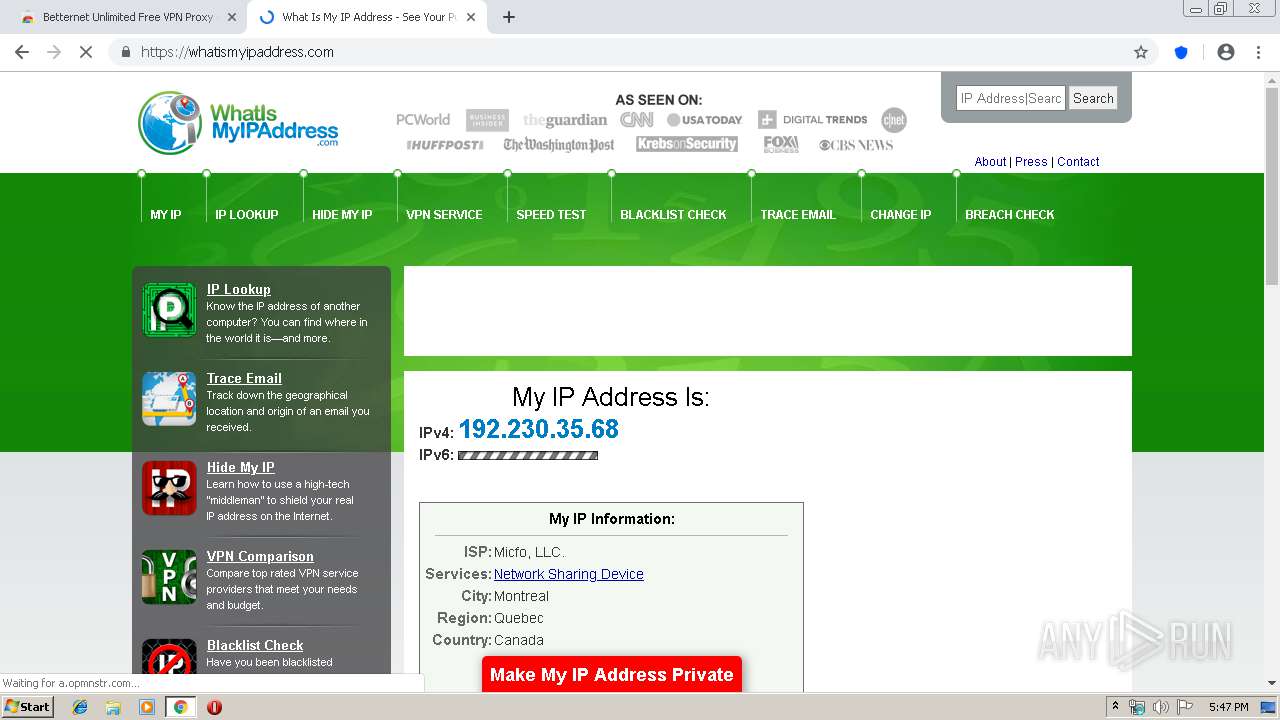Click the About link
The width and height of the screenshot is (1280, 720).
990,161
